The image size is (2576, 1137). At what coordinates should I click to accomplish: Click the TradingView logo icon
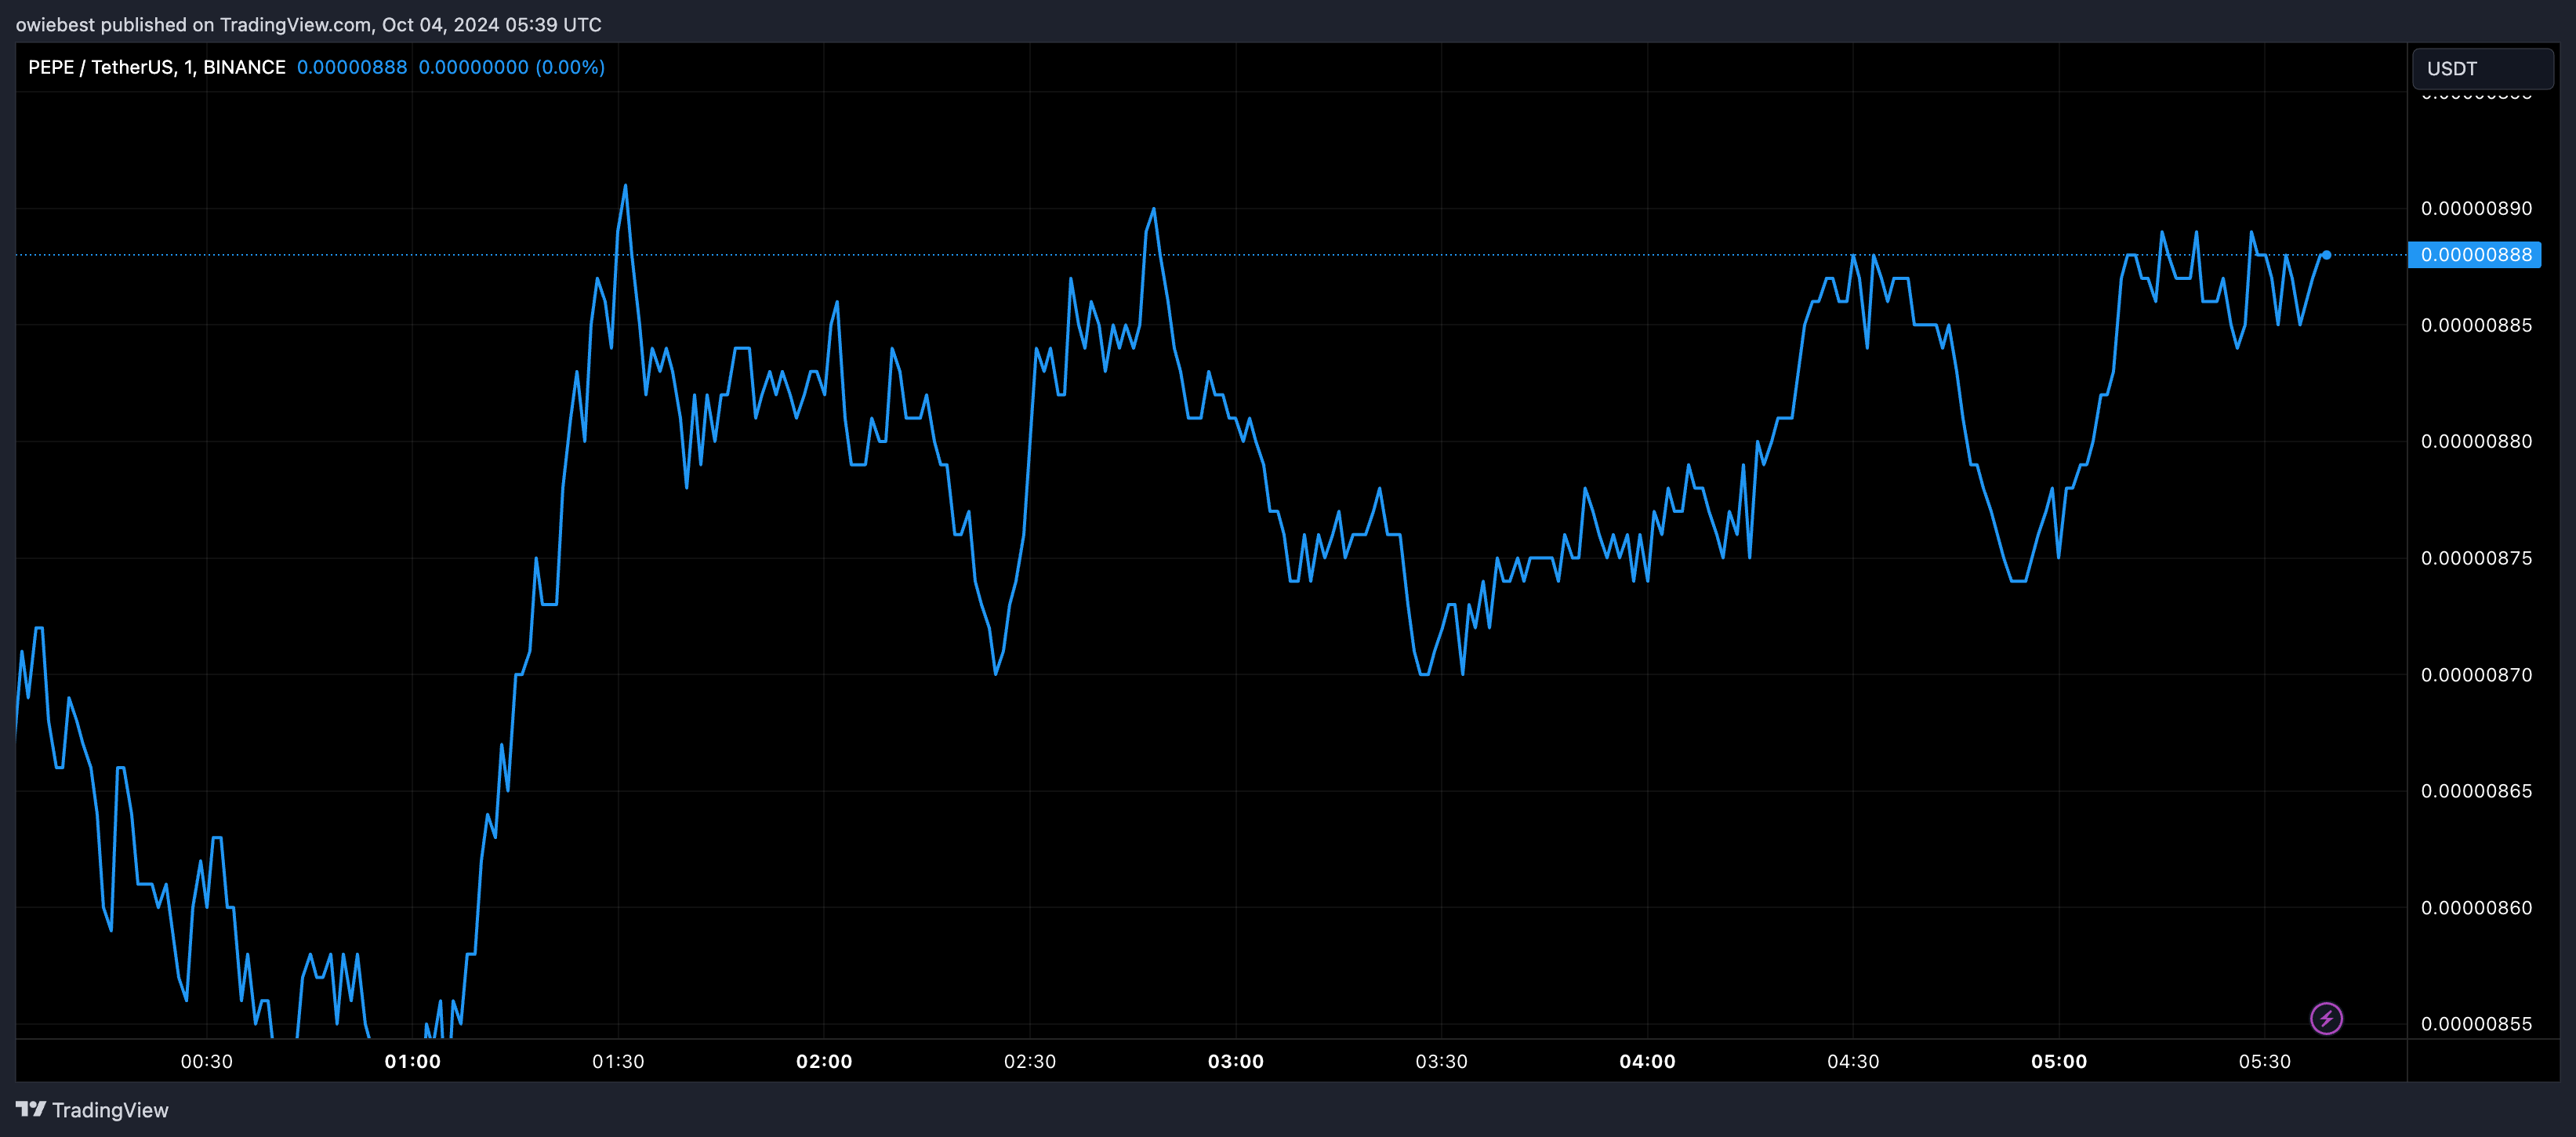[x=31, y=1109]
